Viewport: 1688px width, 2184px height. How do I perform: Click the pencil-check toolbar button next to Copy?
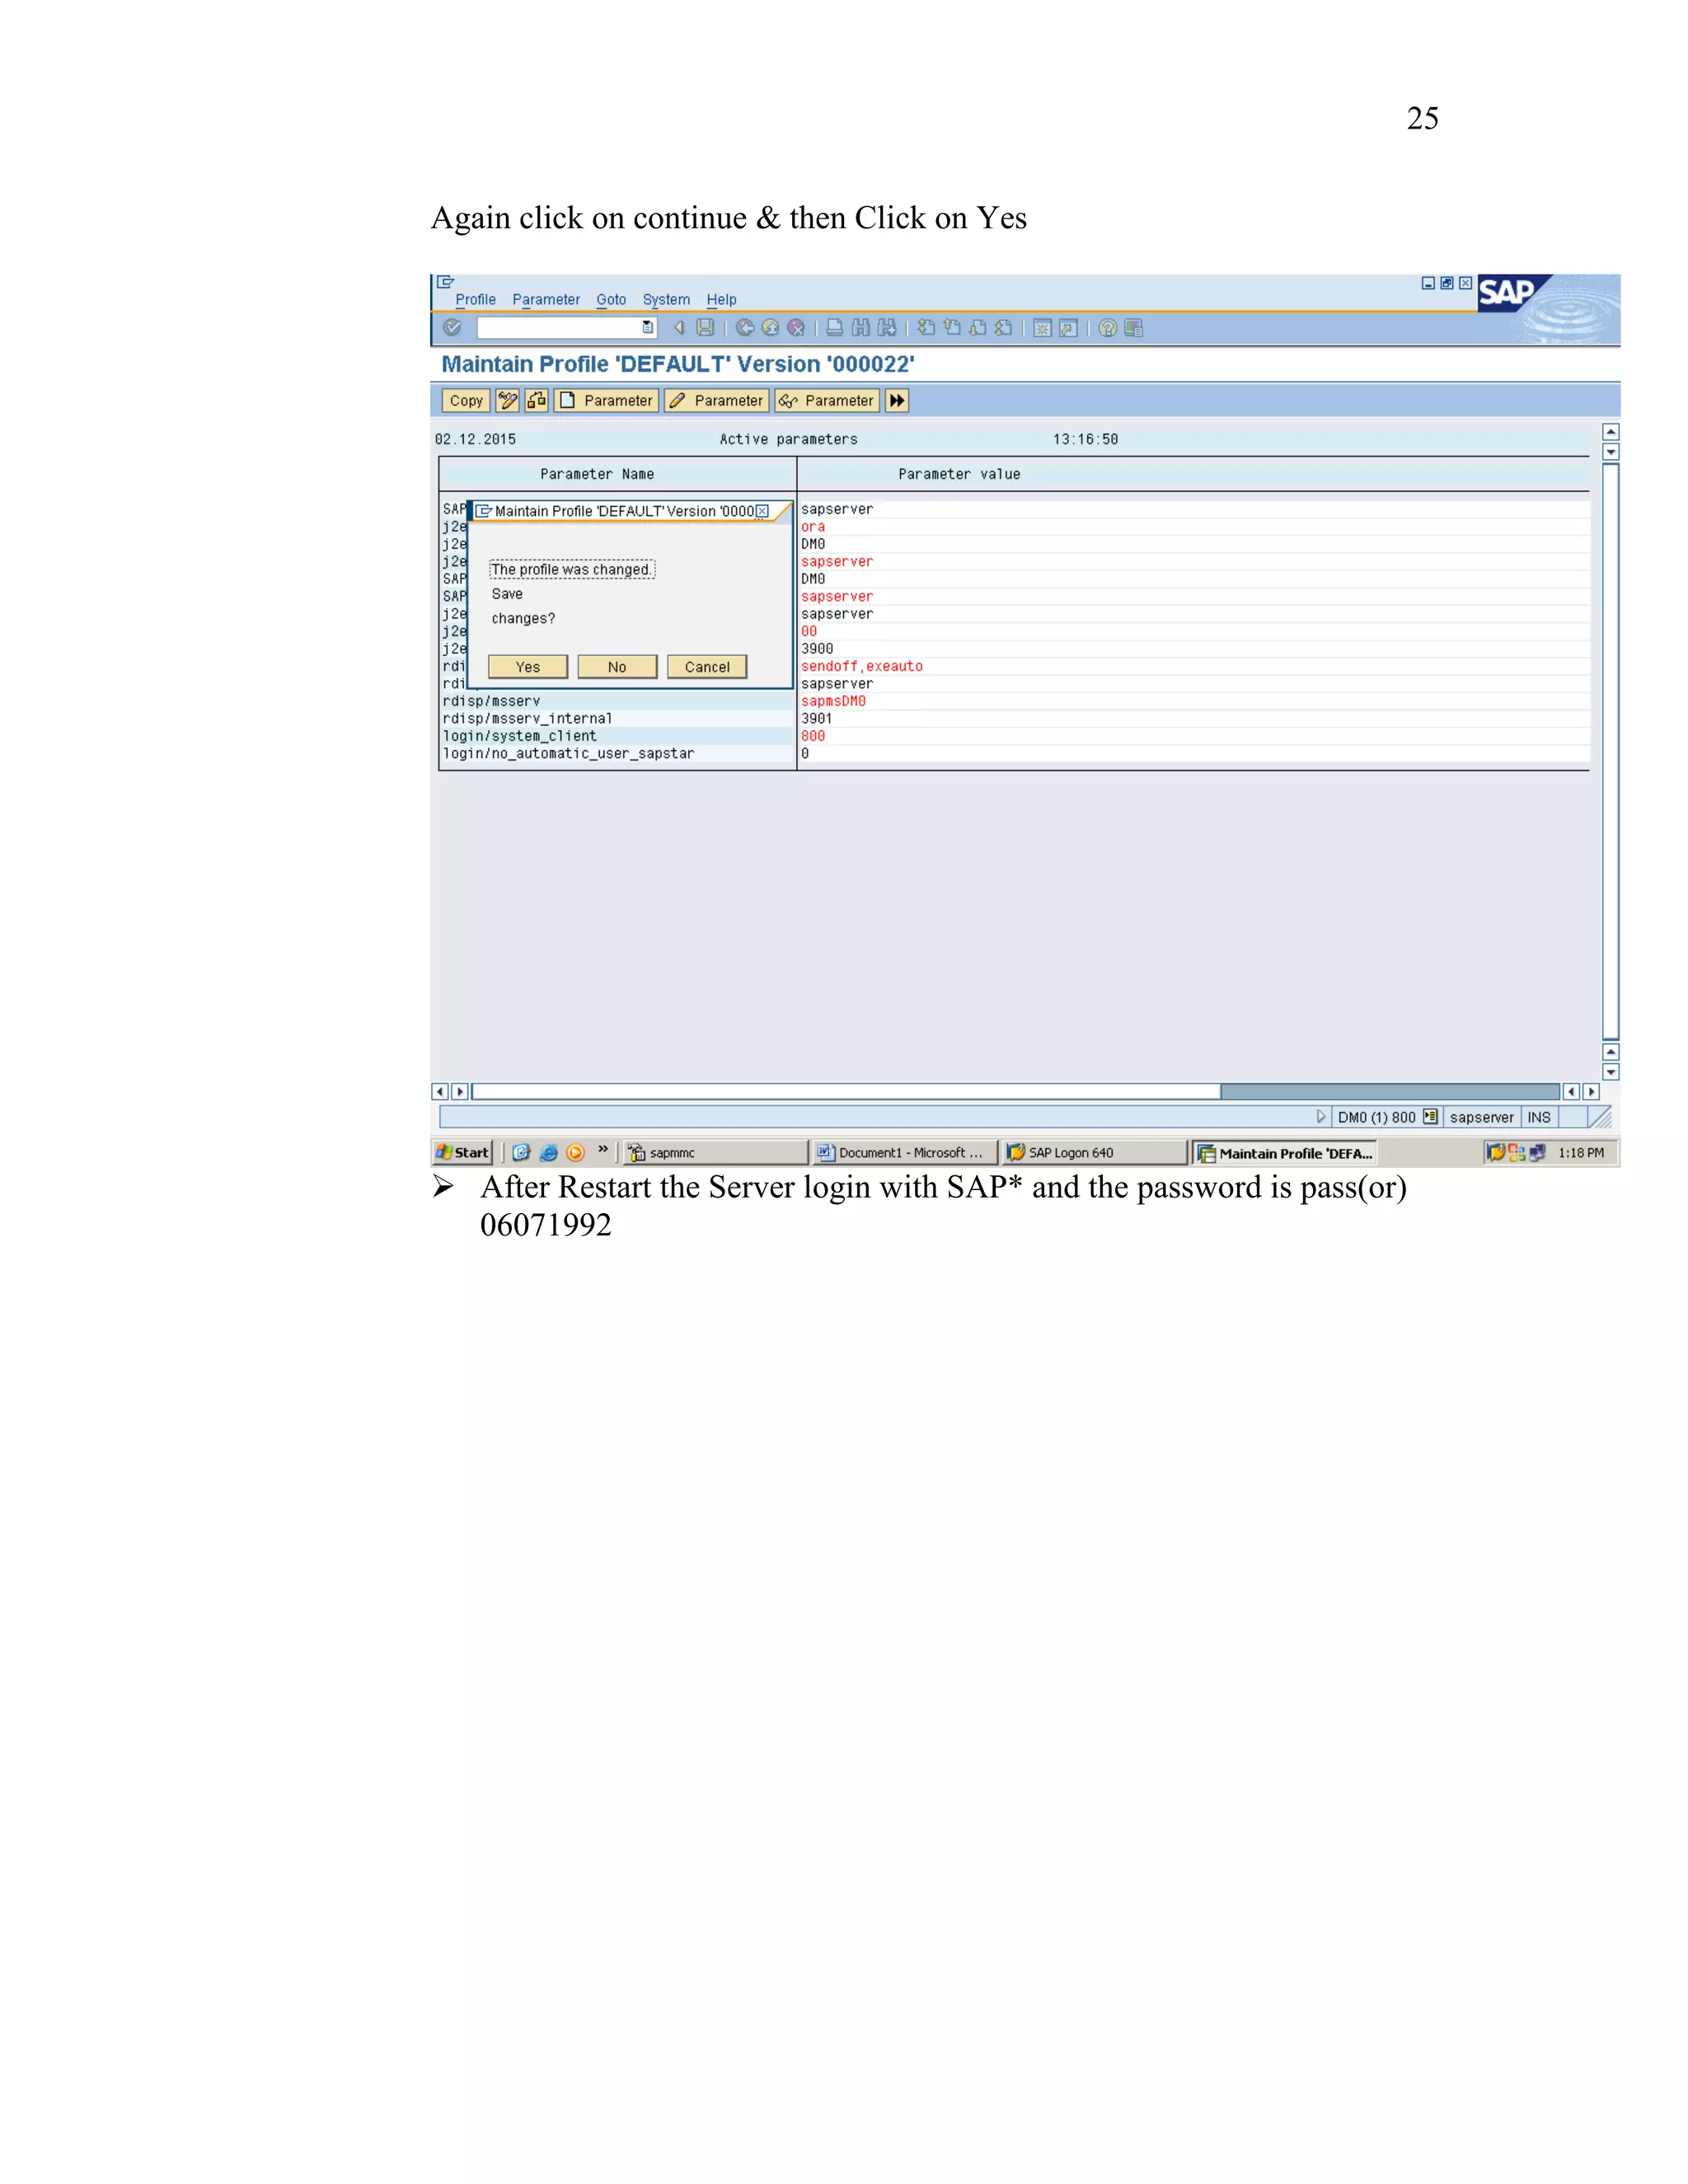(508, 400)
